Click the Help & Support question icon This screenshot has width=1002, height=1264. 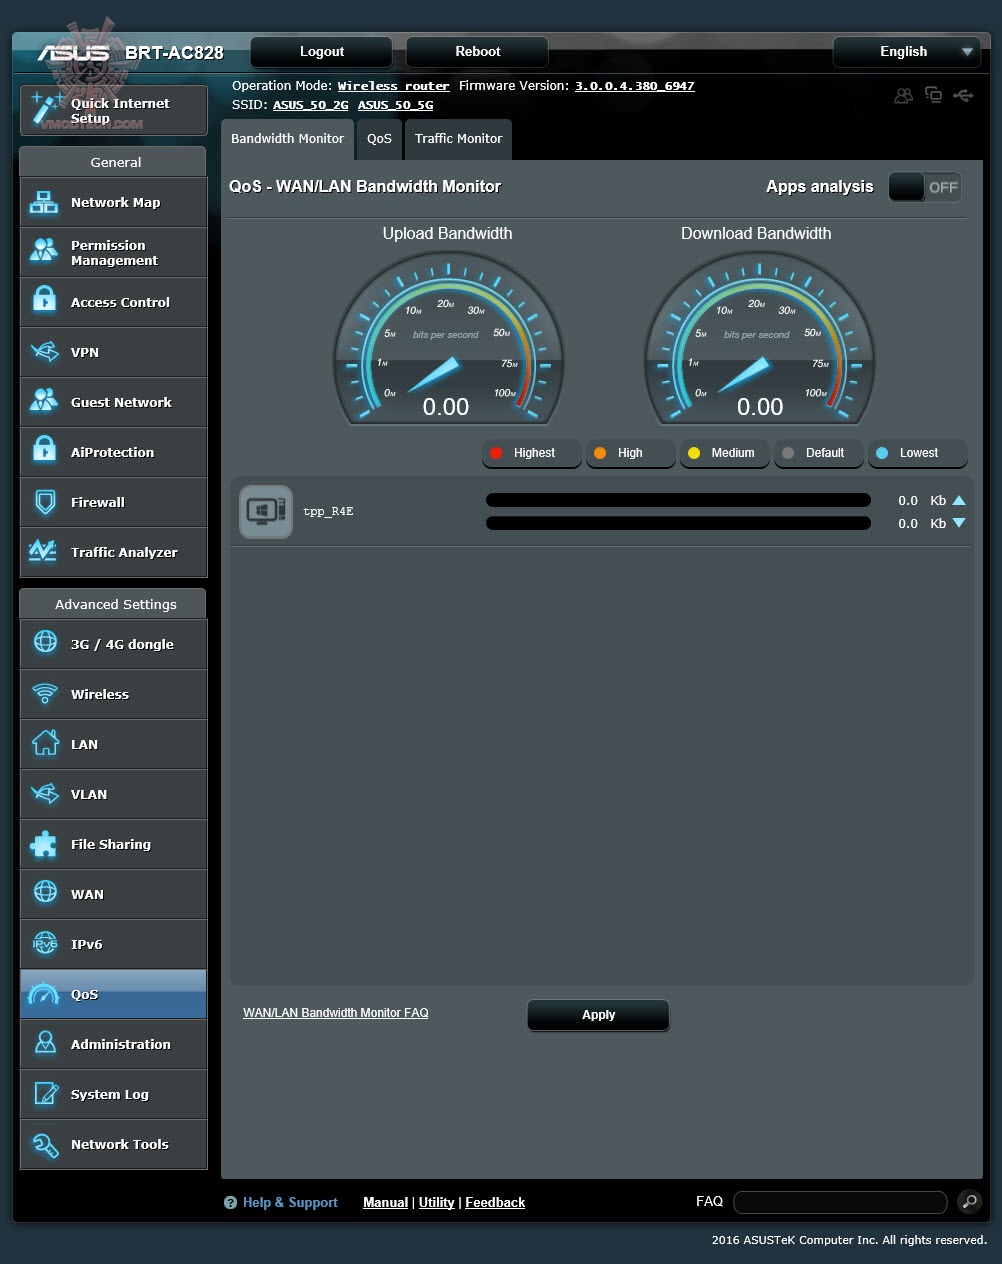(230, 1203)
